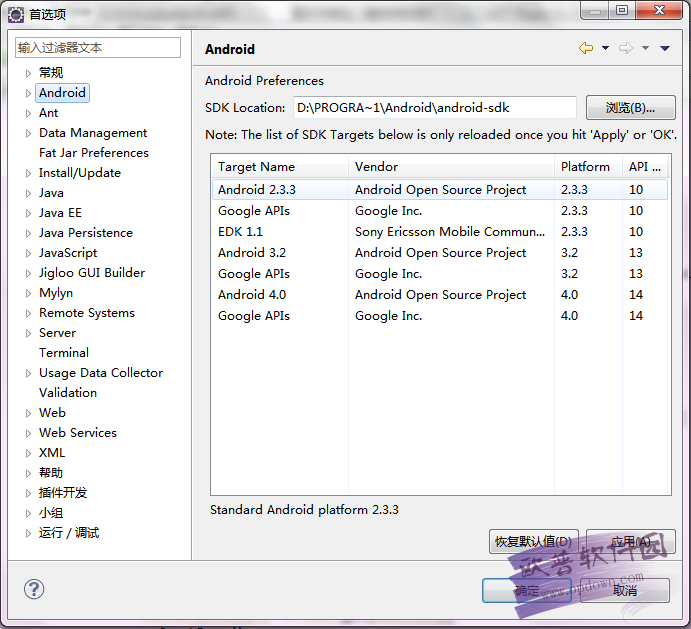
Task: Expand the Data Management node
Action: coord(28,133)
